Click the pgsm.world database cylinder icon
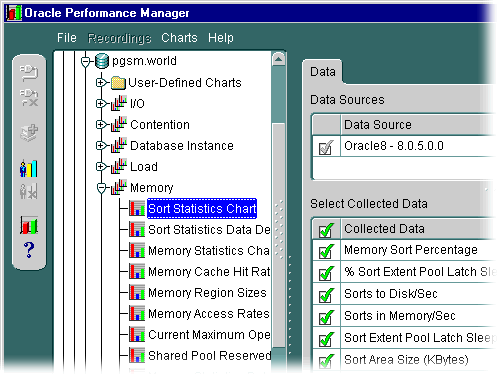Viewport: 498px width, 375px height. (x=102, y=61)
